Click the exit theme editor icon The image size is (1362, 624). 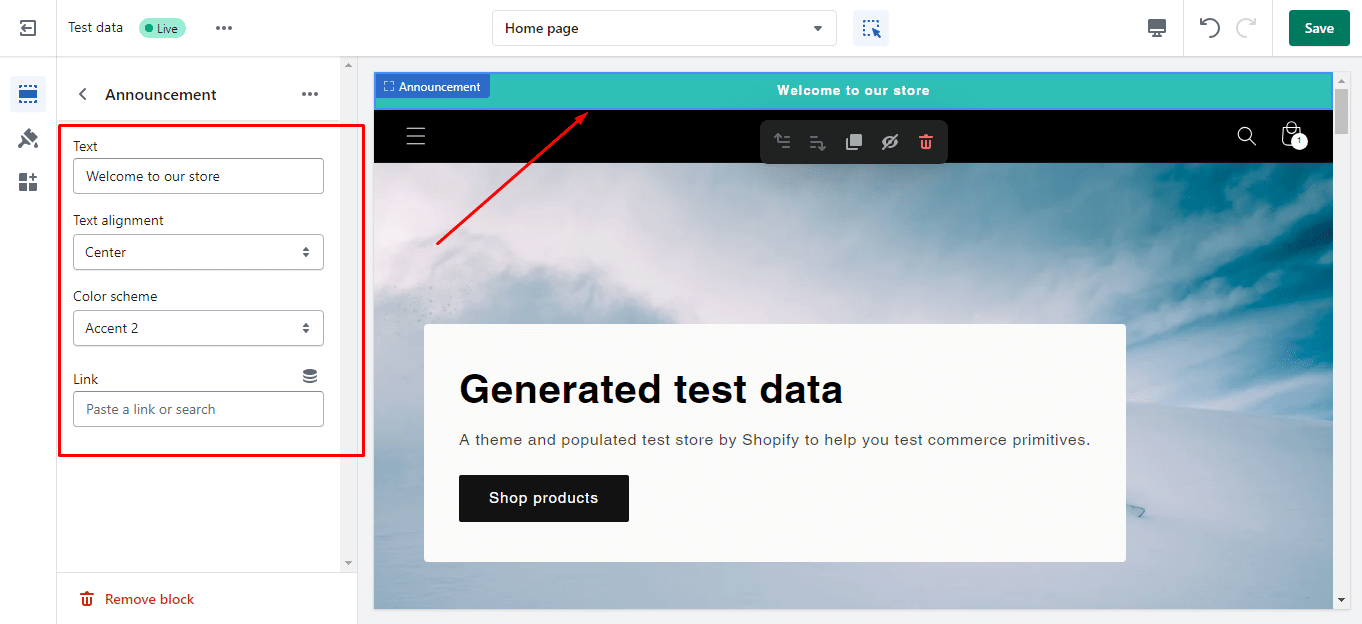27,27
